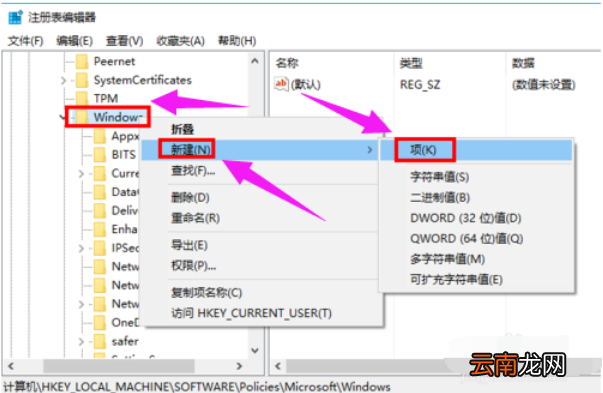Click the Registry Editor app icon in title bar
603x393 pixels.
click(x=15, y=17)
